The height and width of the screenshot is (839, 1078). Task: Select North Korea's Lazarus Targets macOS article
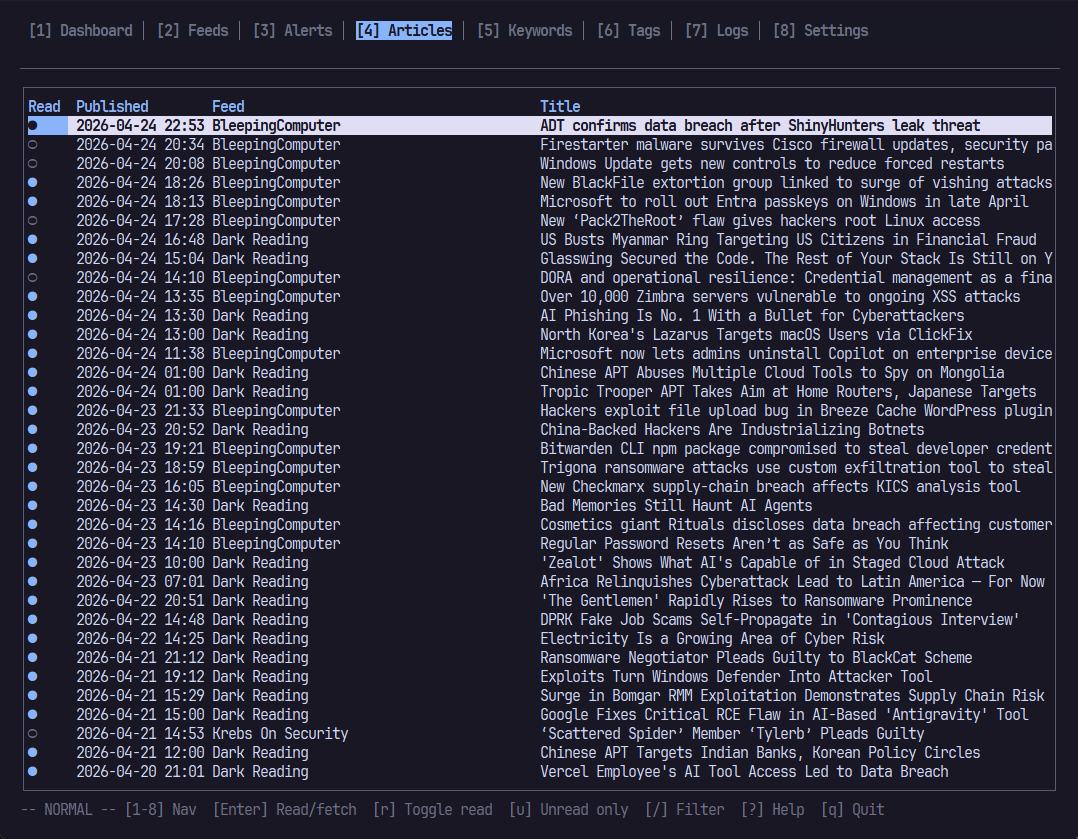coord(540,335)
